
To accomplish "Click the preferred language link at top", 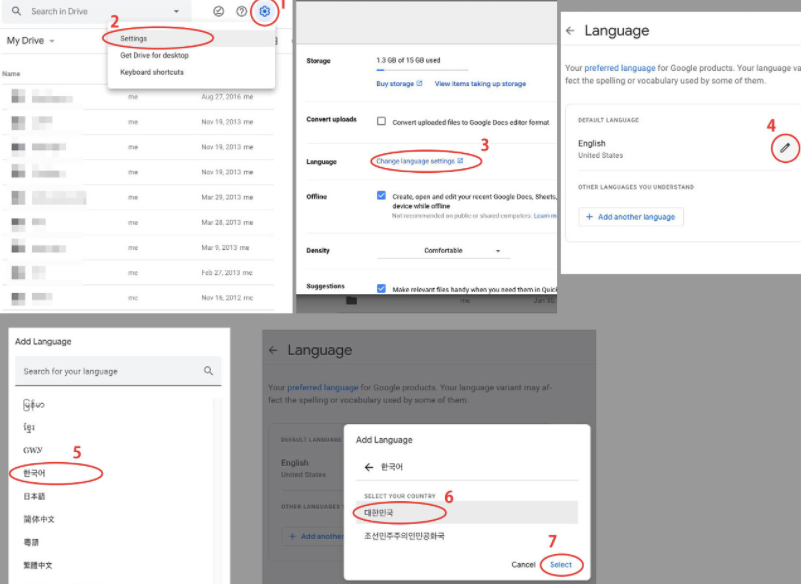I will pos(620,68).
